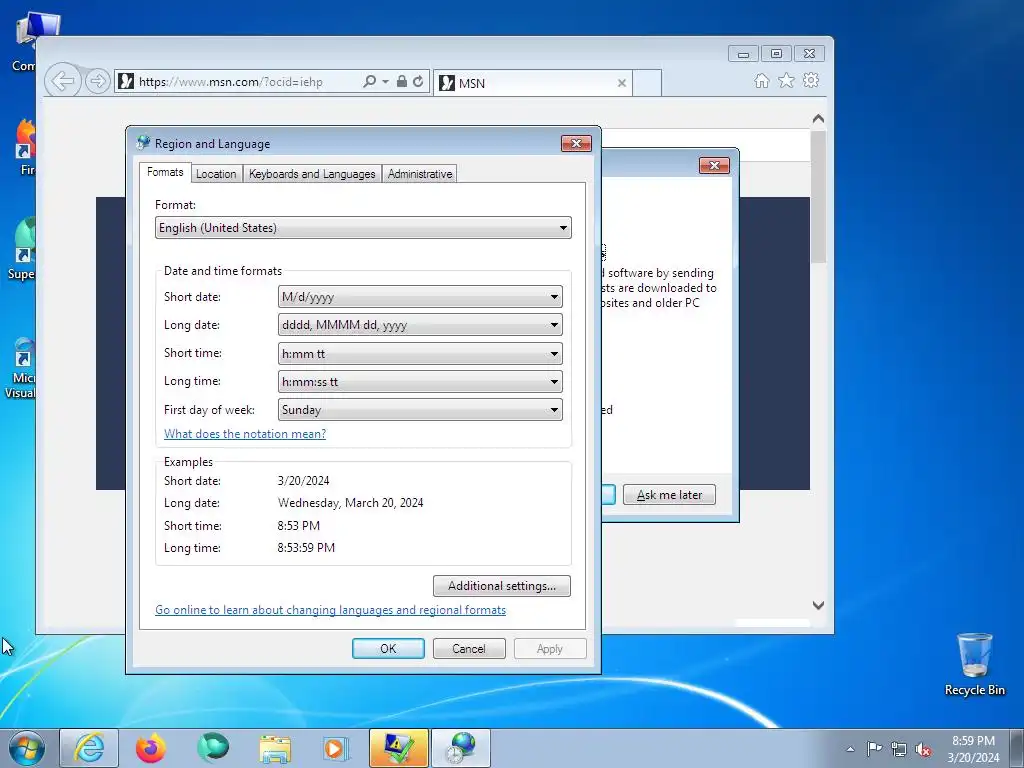Refresh the MSN page
This screenshot has width=1024, height=768.
[418, 81]
